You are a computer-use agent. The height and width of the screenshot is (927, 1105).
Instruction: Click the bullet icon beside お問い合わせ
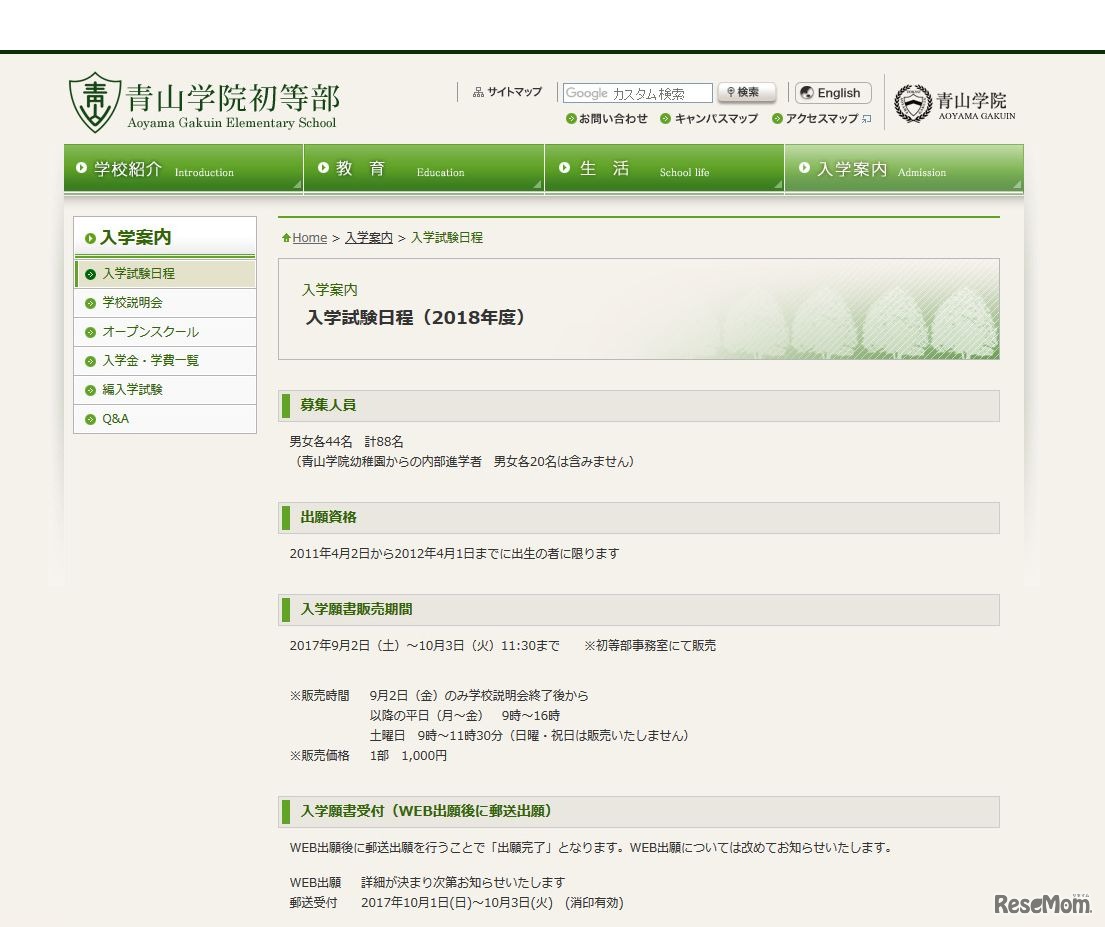click(x=571, y=119)
